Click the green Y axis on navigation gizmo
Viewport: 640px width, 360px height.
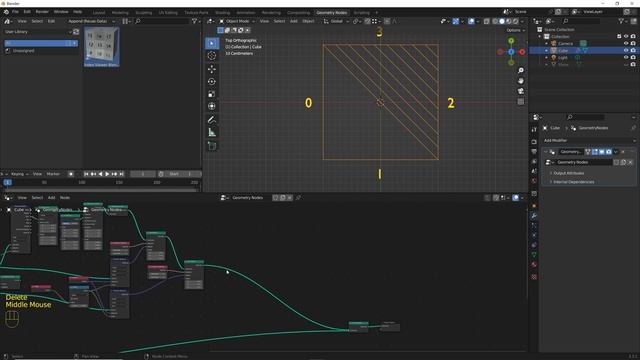pyautogui.click(x=511, y=41)
